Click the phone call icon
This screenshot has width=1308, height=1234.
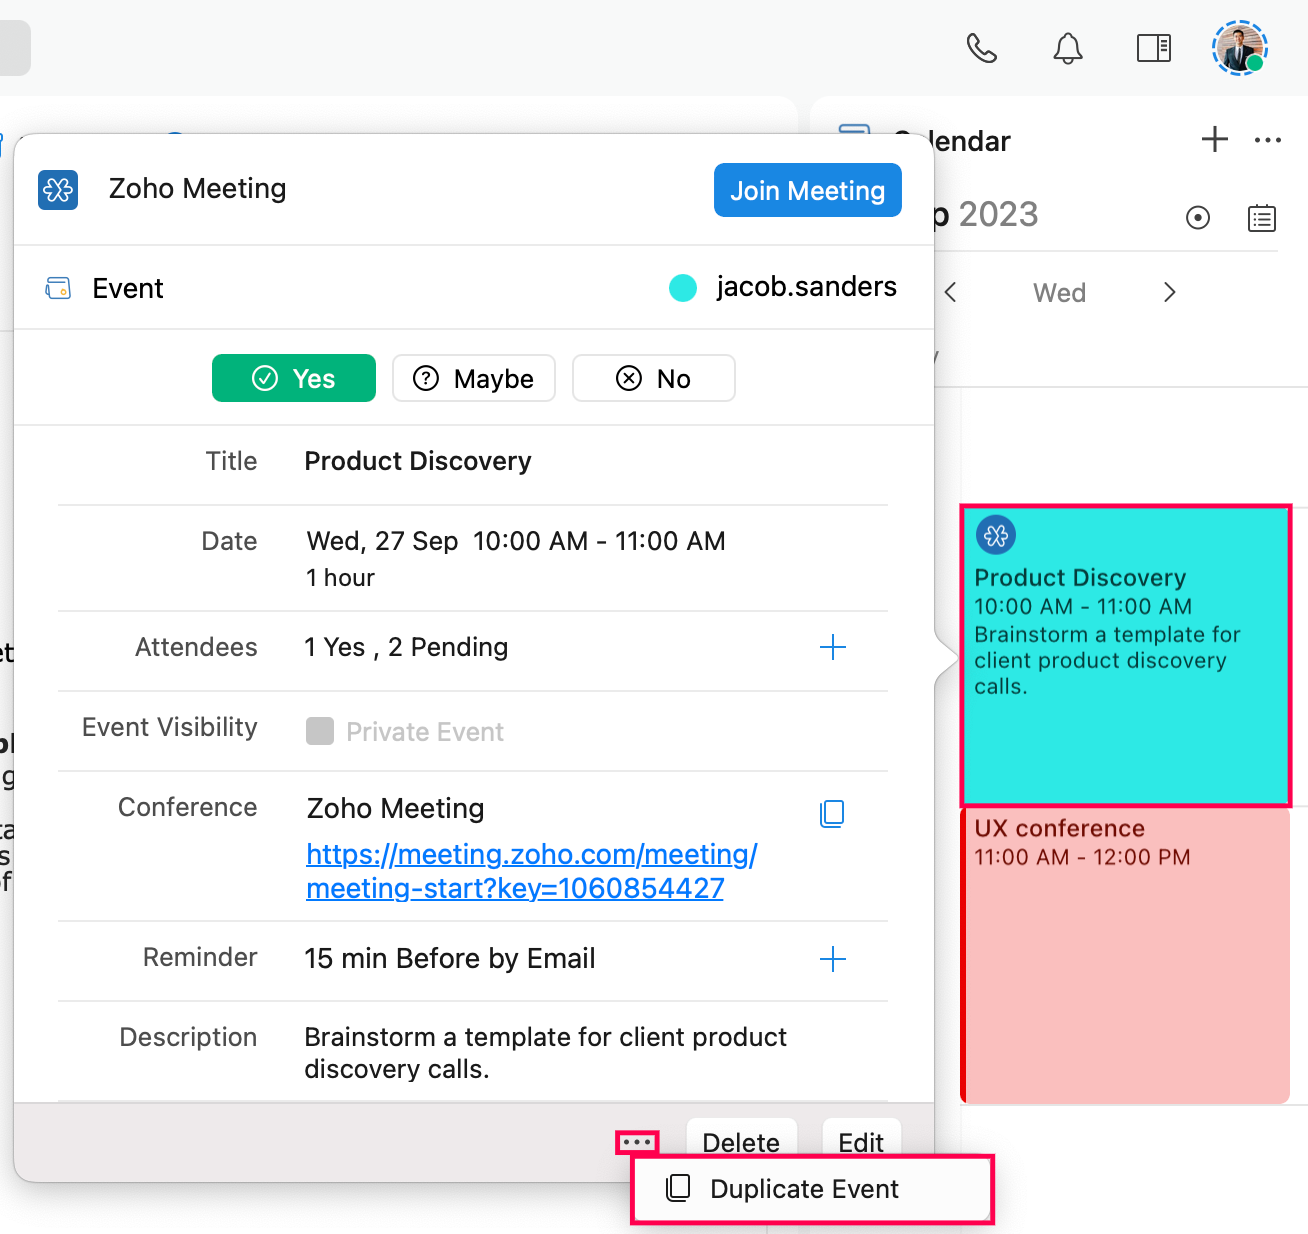[x=981, y=48]
